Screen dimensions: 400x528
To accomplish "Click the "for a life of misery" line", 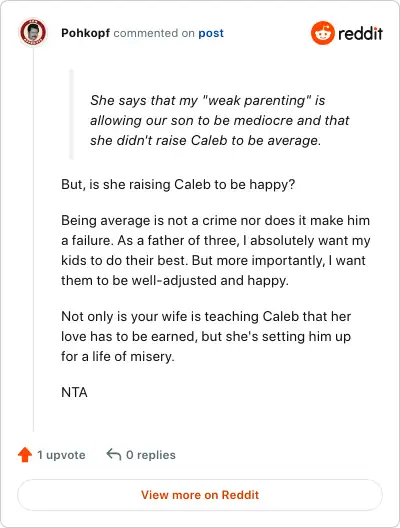I will coord(118,356).
